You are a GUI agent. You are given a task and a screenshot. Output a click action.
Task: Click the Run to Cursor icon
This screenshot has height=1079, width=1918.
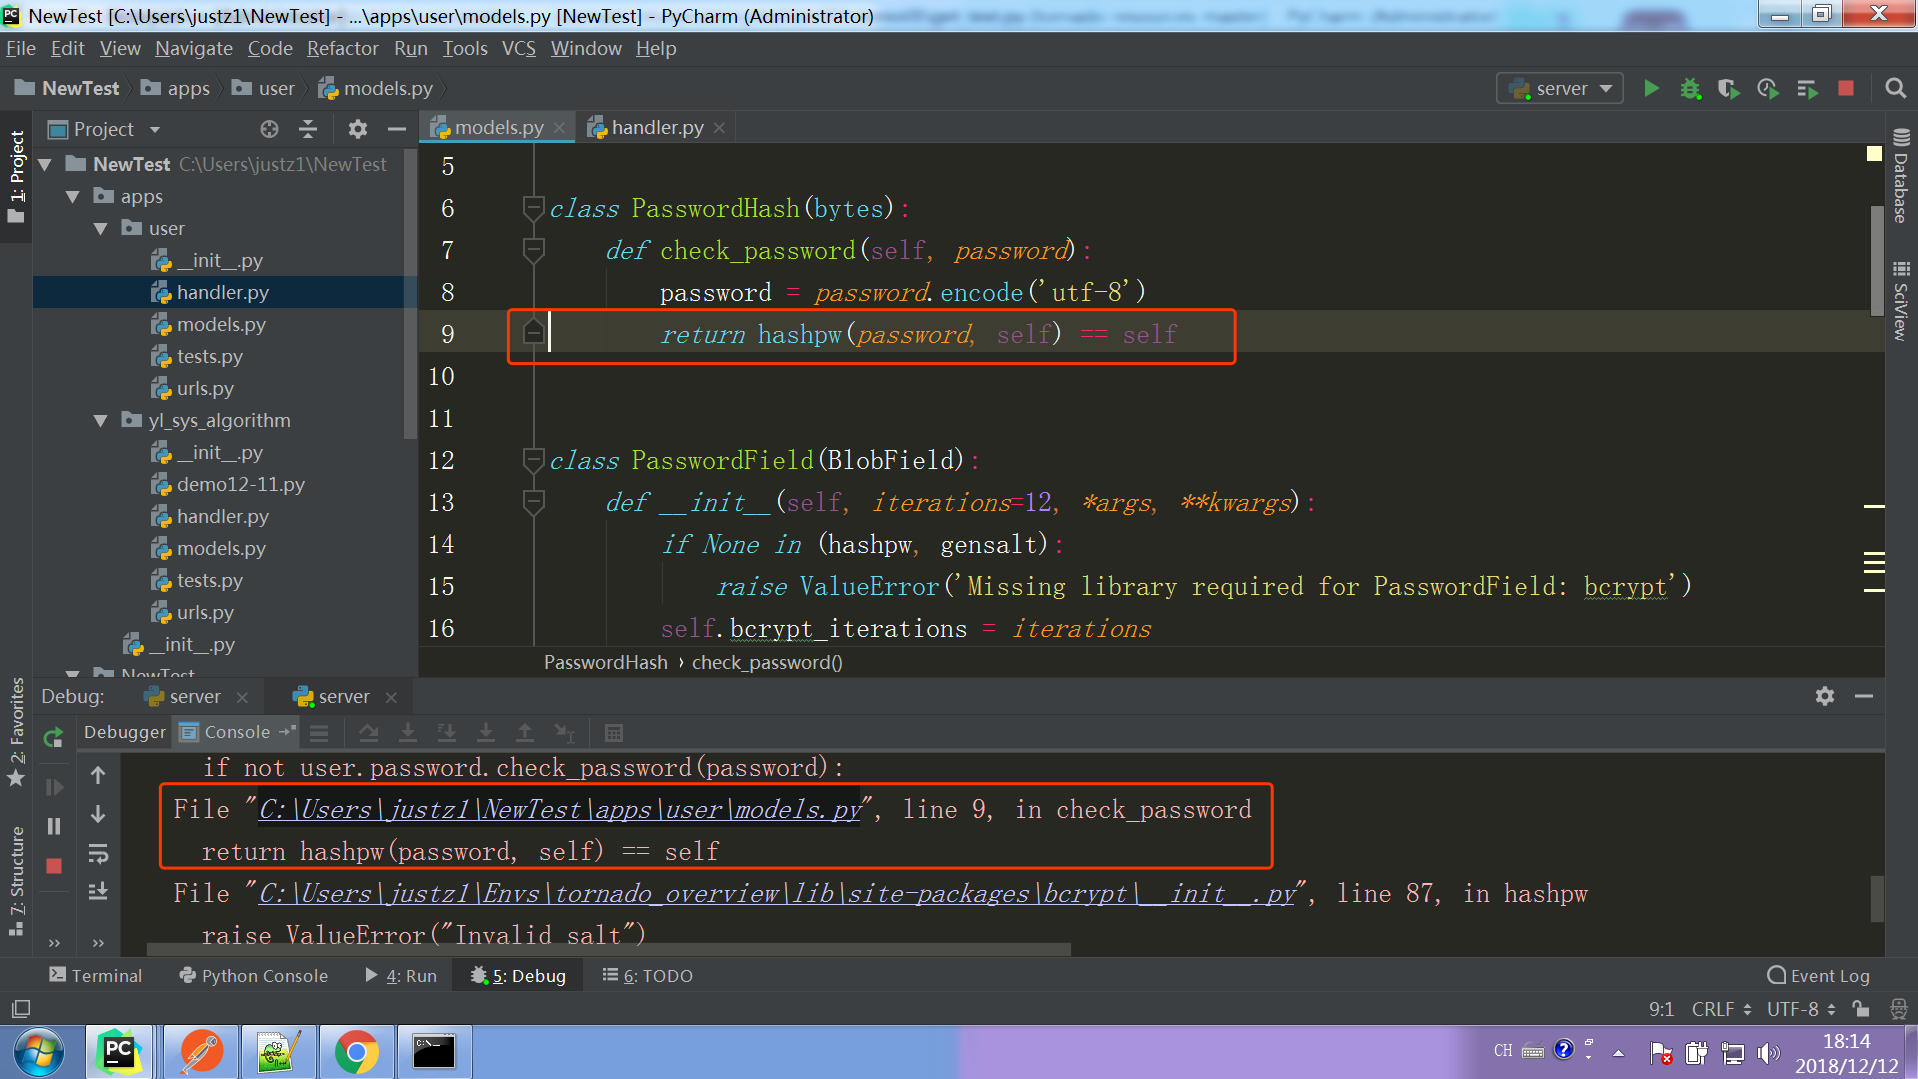[564, 733]
